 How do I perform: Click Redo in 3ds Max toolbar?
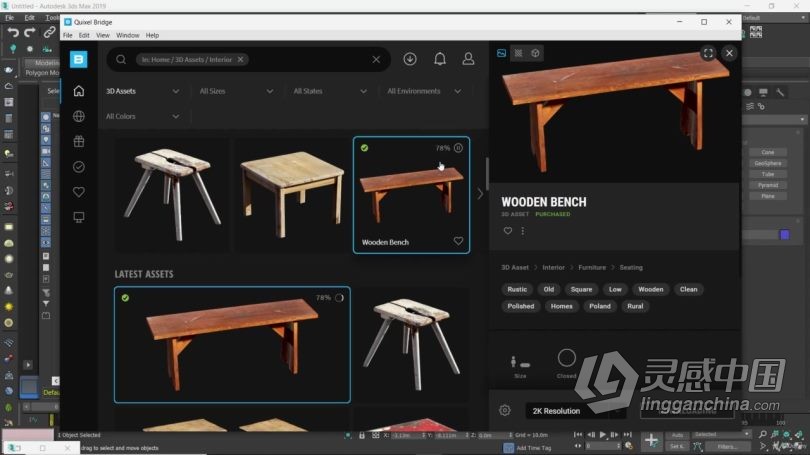coord(30,33)
